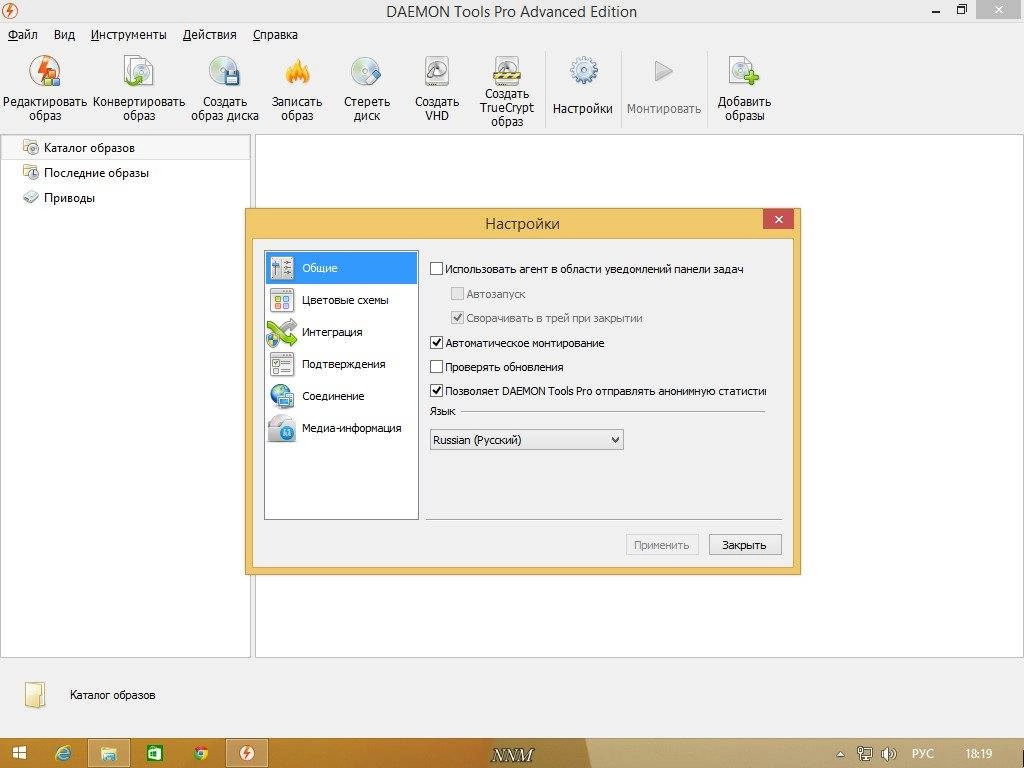Click DAEMON Tools taskbar icon
This screenshot has width=1024, height=768.
tap(246, 754)
